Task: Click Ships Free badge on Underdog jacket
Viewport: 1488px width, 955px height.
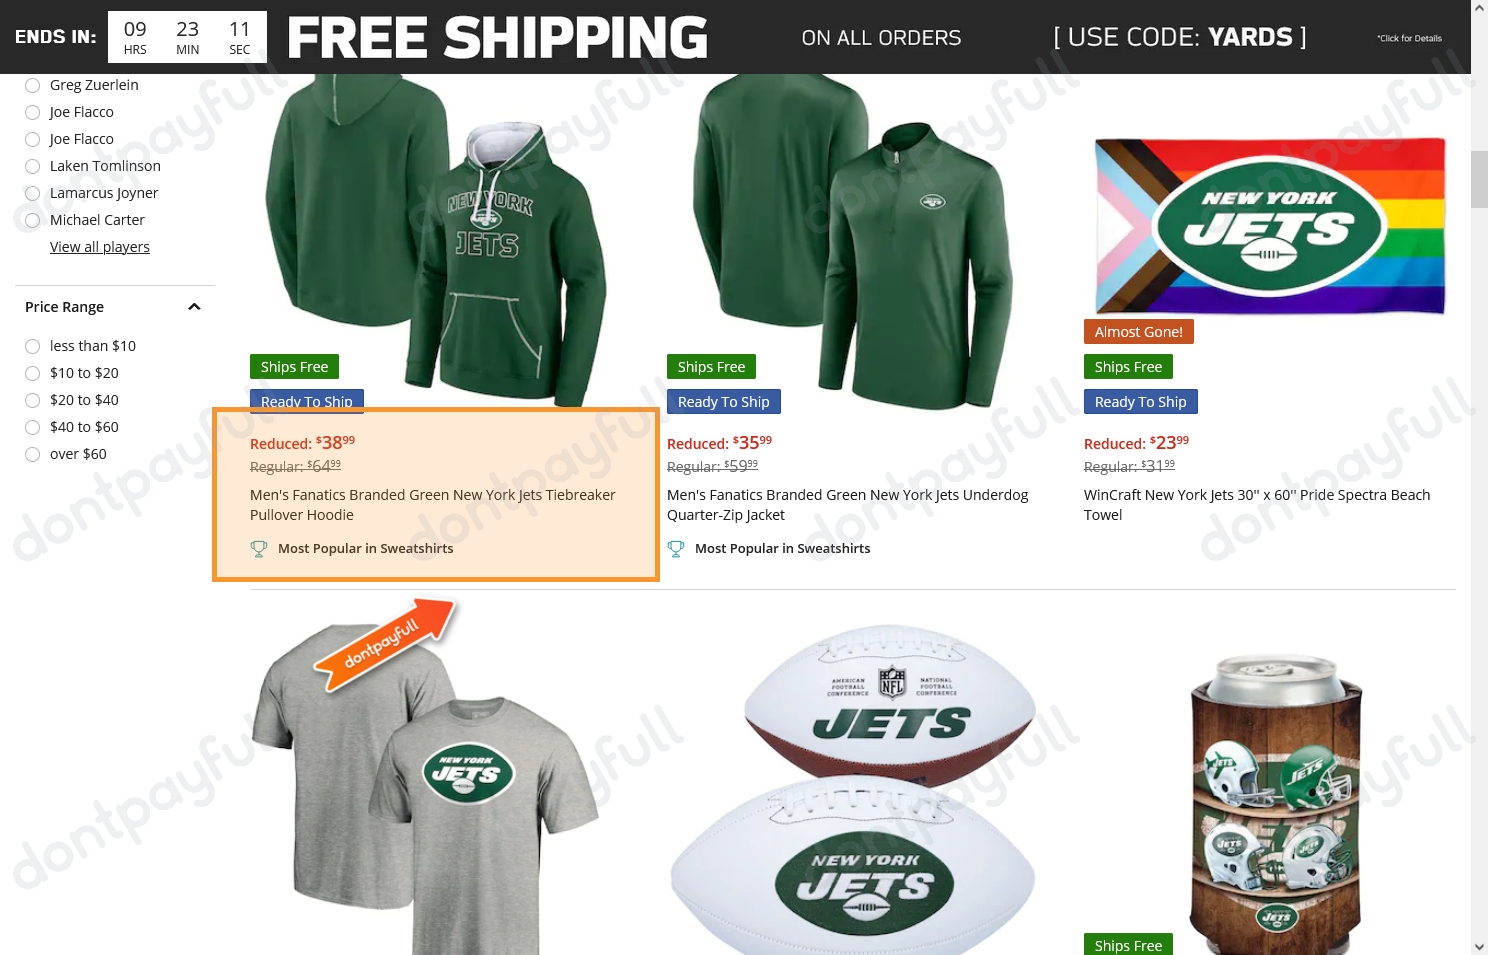Action: point(711,367)
